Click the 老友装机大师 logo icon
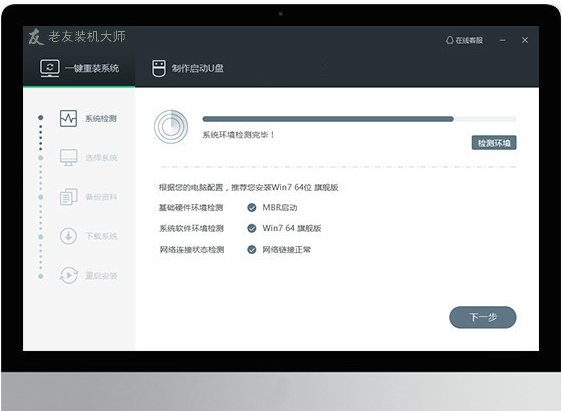The height and width of the screenshot is (411, 562). point(36,37)
